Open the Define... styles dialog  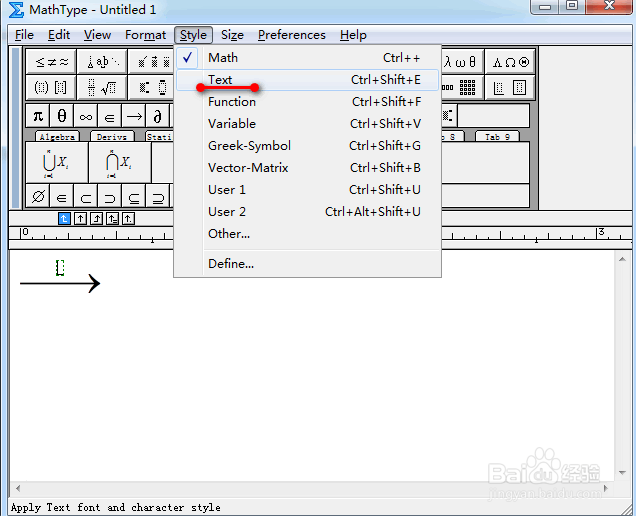[307, 264]
